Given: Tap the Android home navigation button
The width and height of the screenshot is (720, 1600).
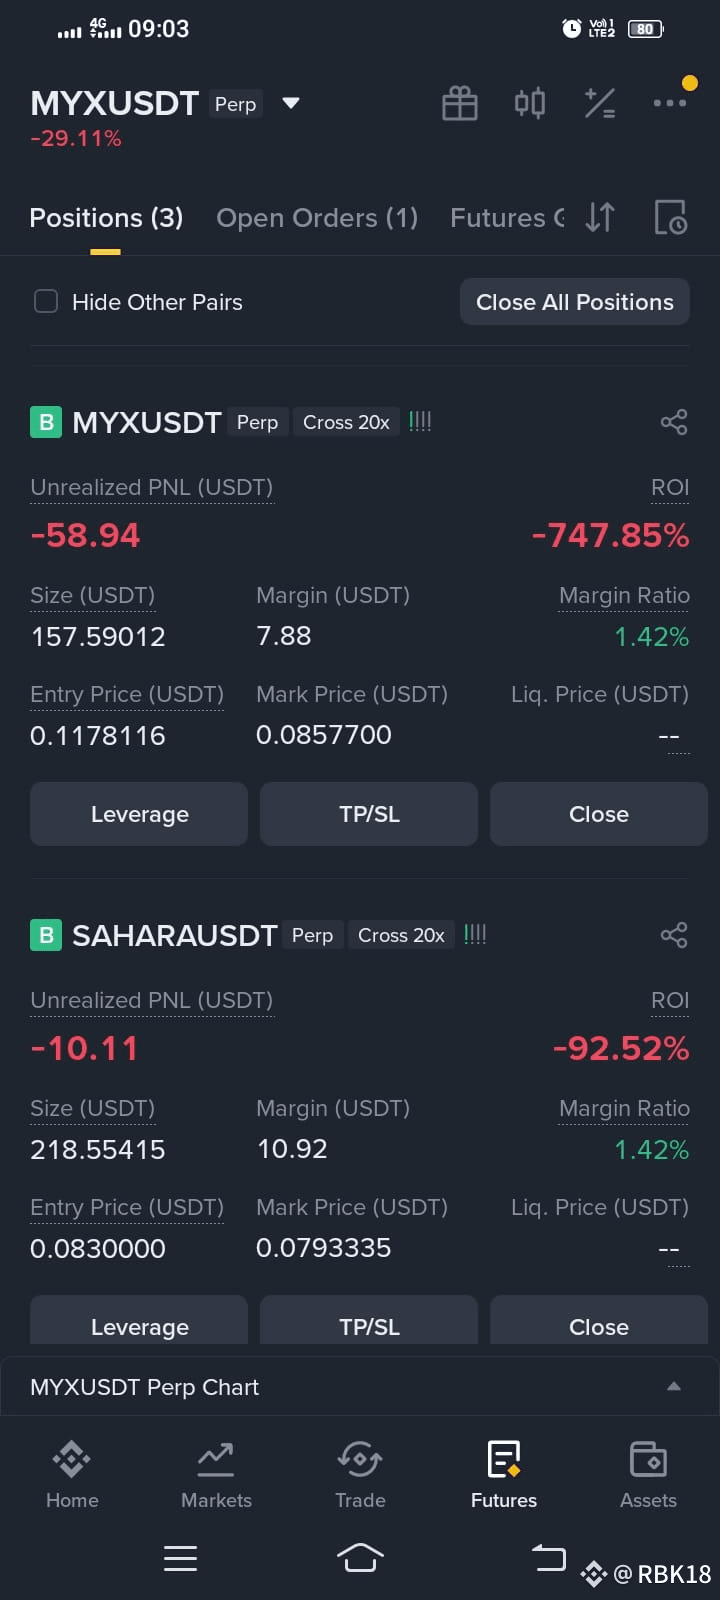Looking at the screenshot, I should tap(360, 1557).
